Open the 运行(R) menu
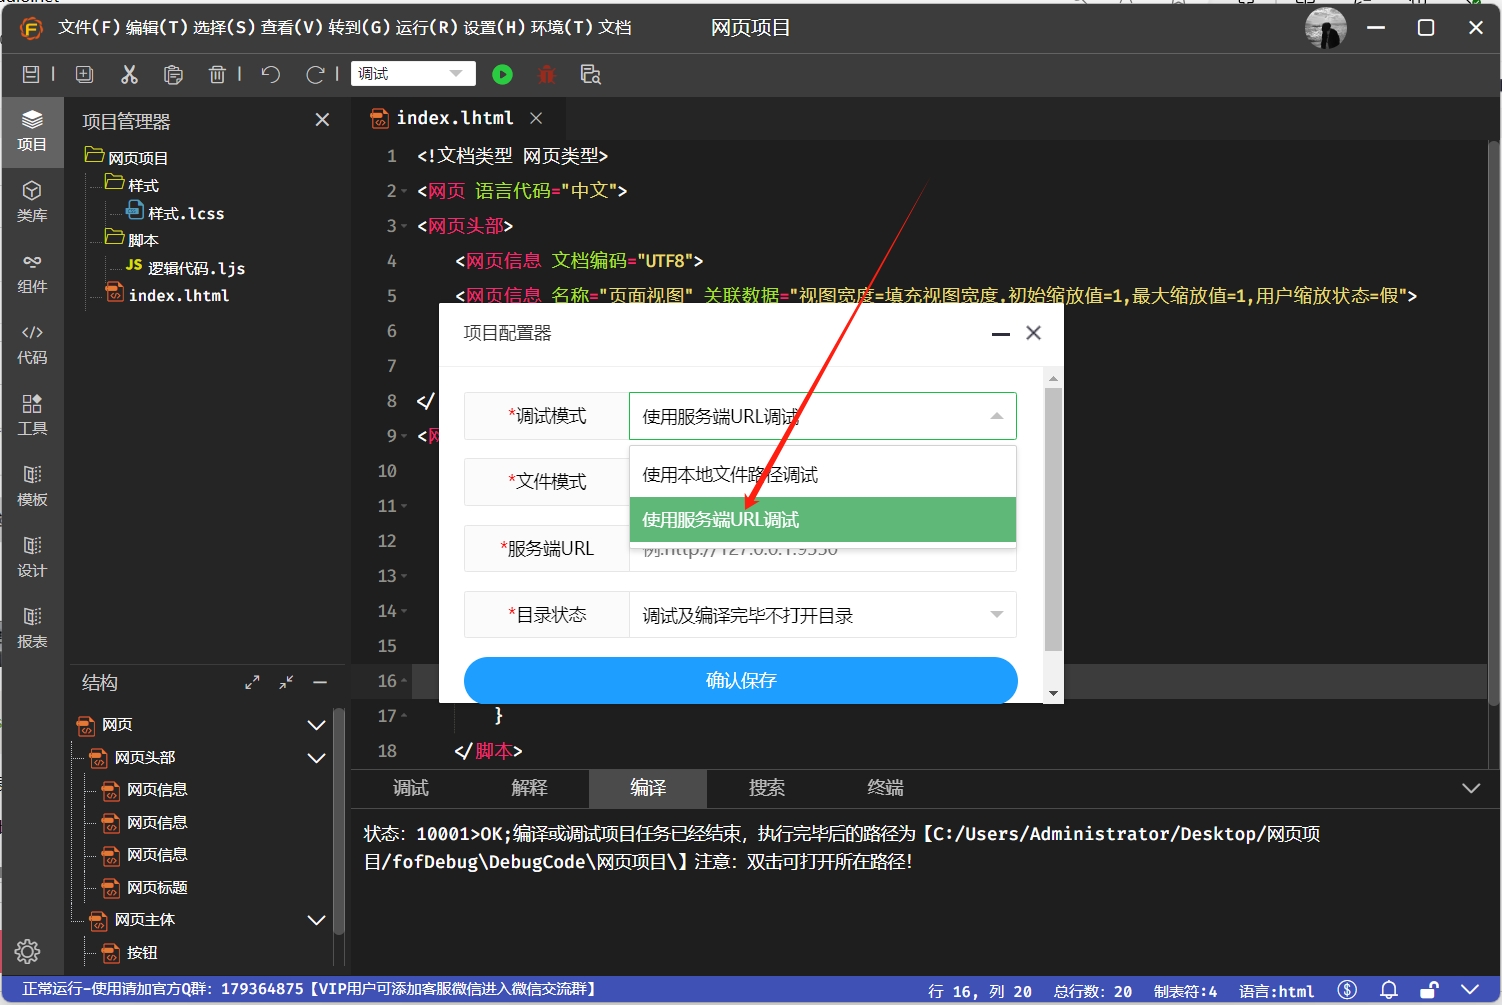The image size is (1502, 1005). point(426,28)
